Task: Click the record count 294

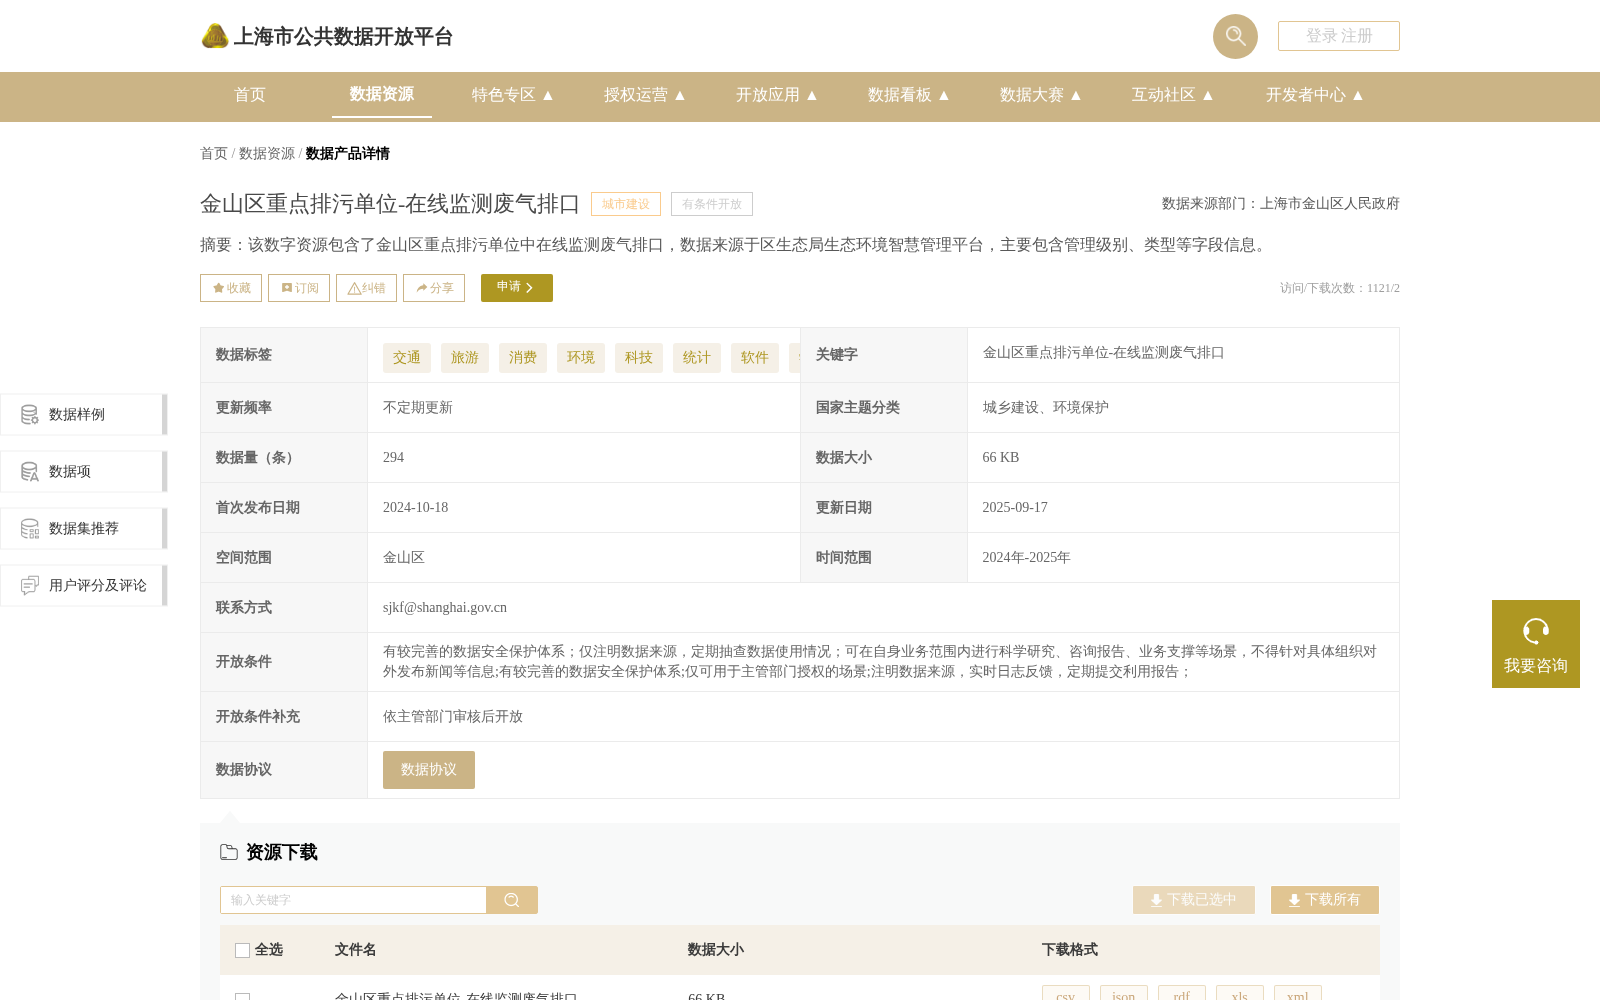Action: pos(394,458)
